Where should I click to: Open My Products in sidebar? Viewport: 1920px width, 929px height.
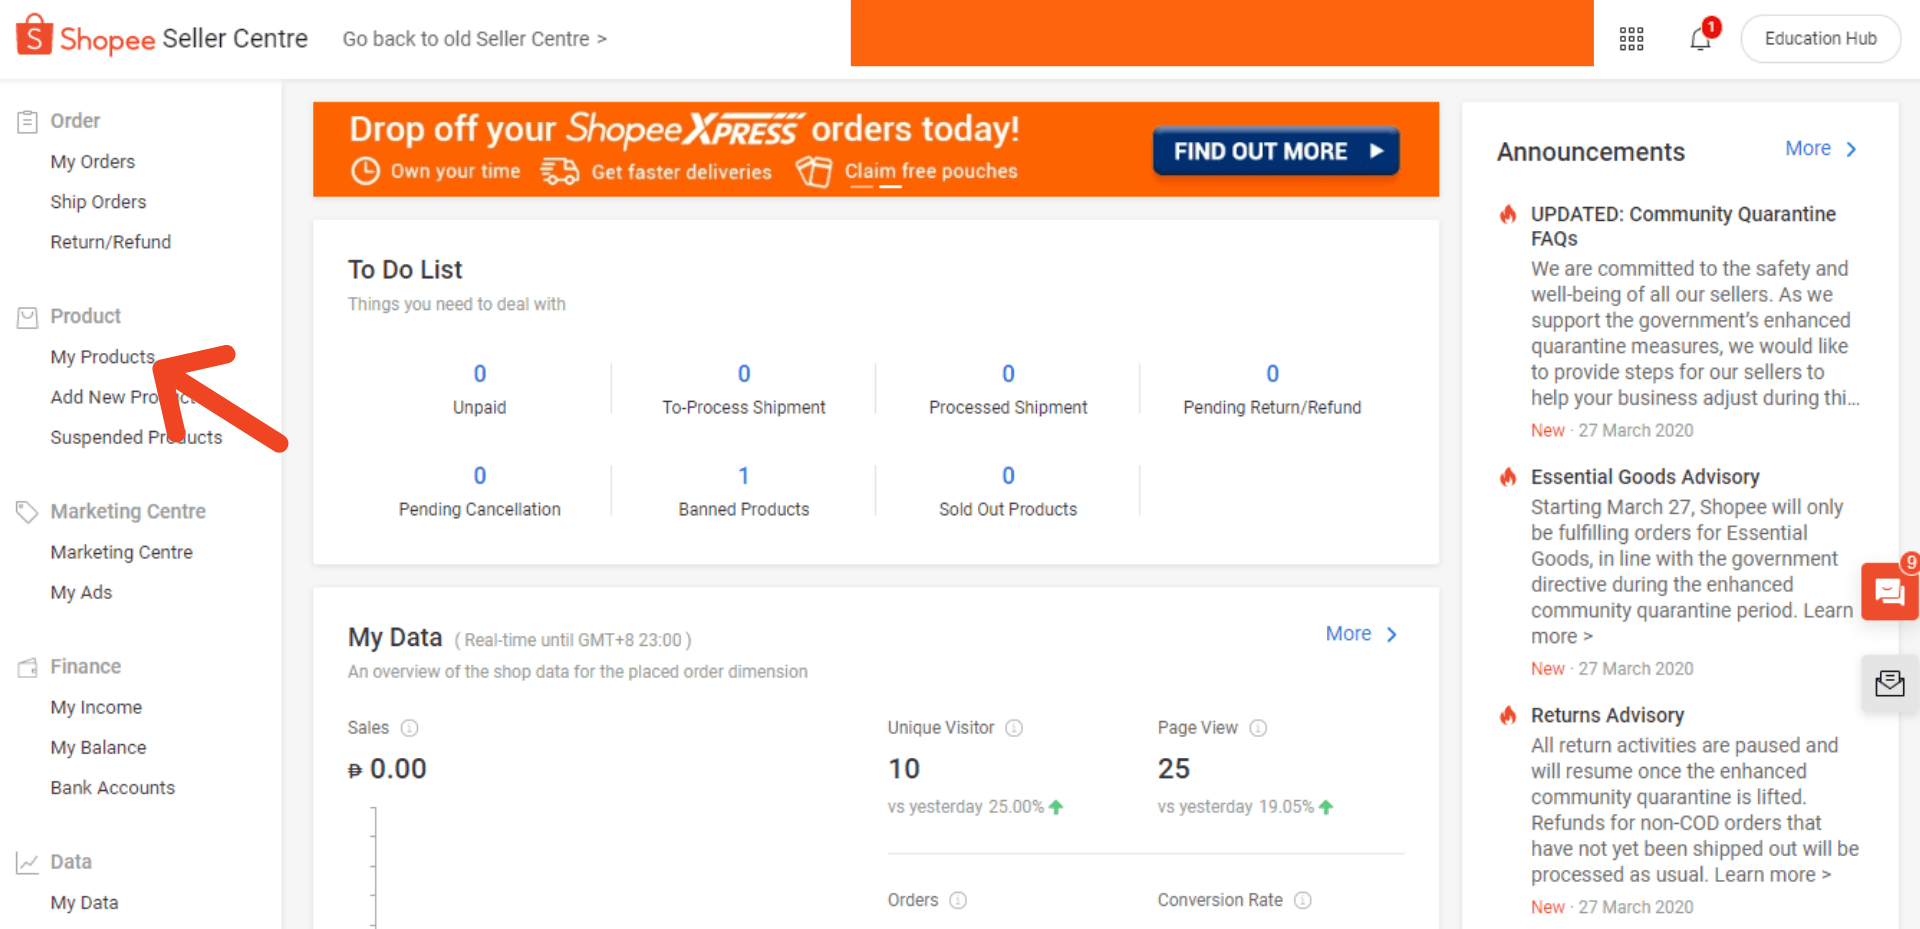103,357
